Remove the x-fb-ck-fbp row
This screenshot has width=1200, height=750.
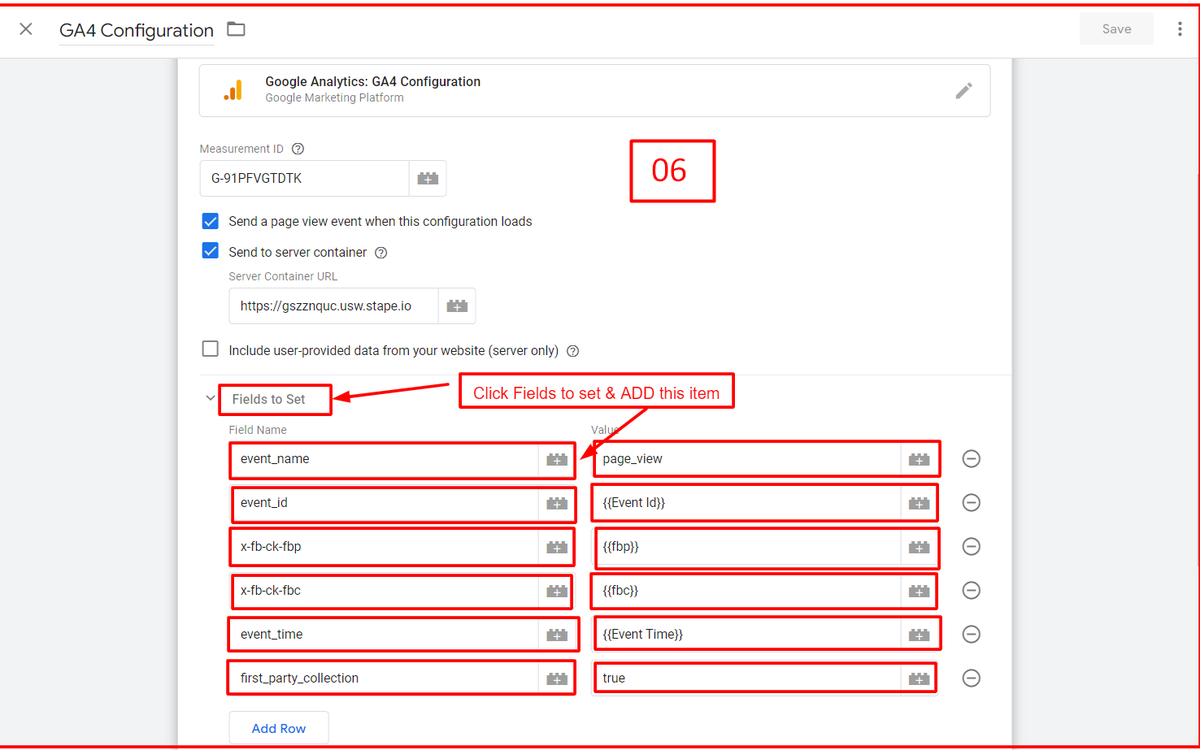(971, 547)
